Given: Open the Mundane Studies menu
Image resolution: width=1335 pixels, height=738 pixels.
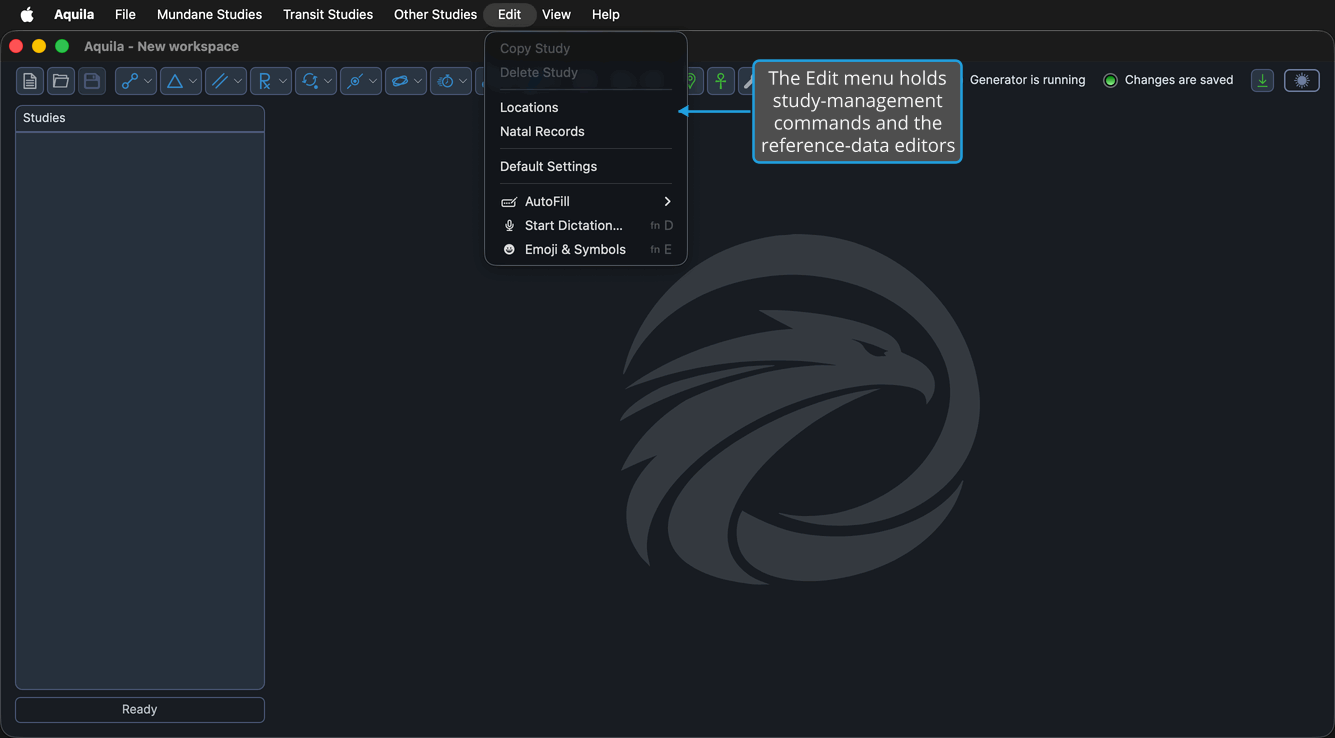Looking at the screenshot, I should click(209, 14).
